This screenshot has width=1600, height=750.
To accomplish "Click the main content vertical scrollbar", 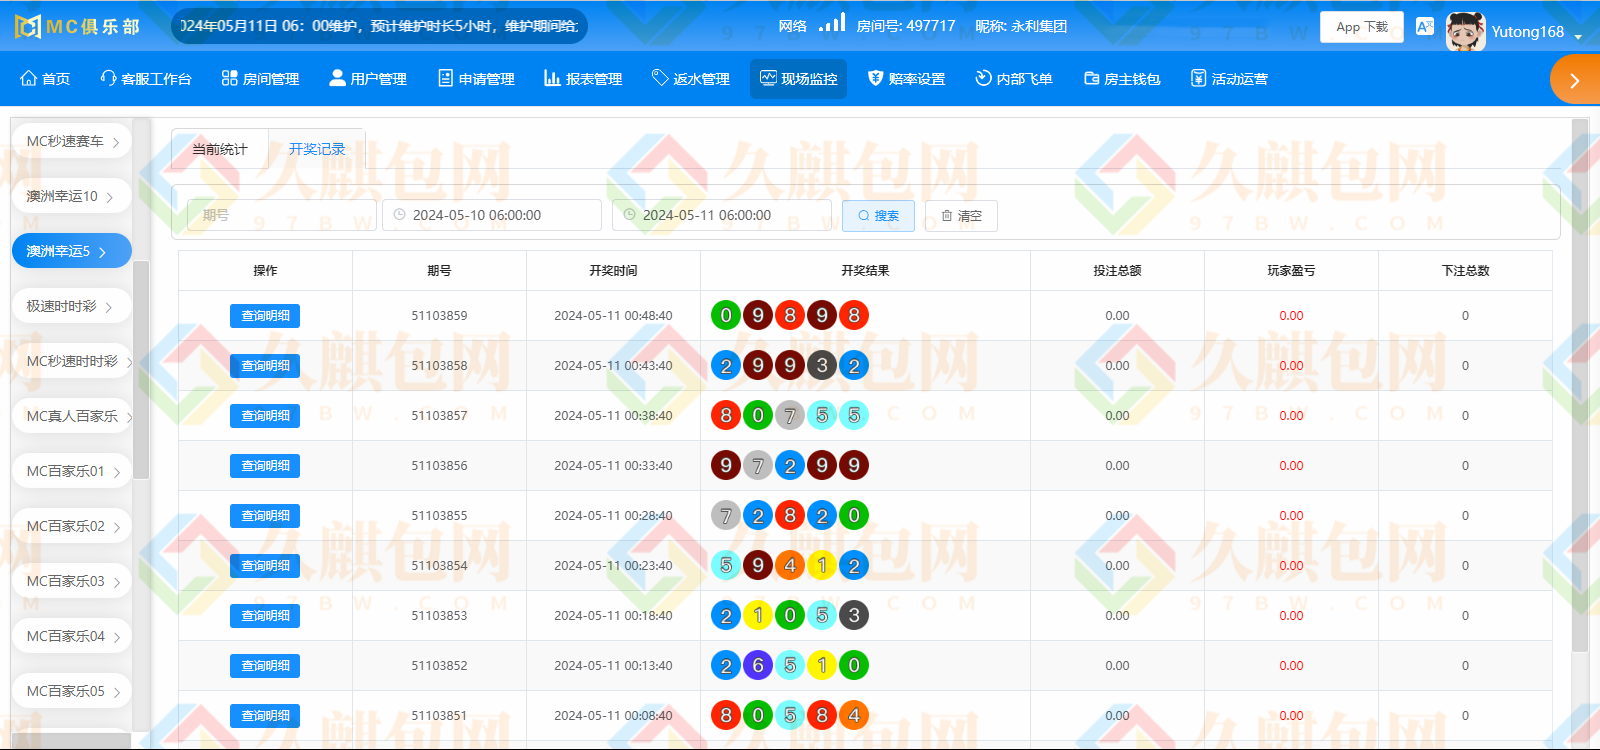I will [x=1580, y=385].
